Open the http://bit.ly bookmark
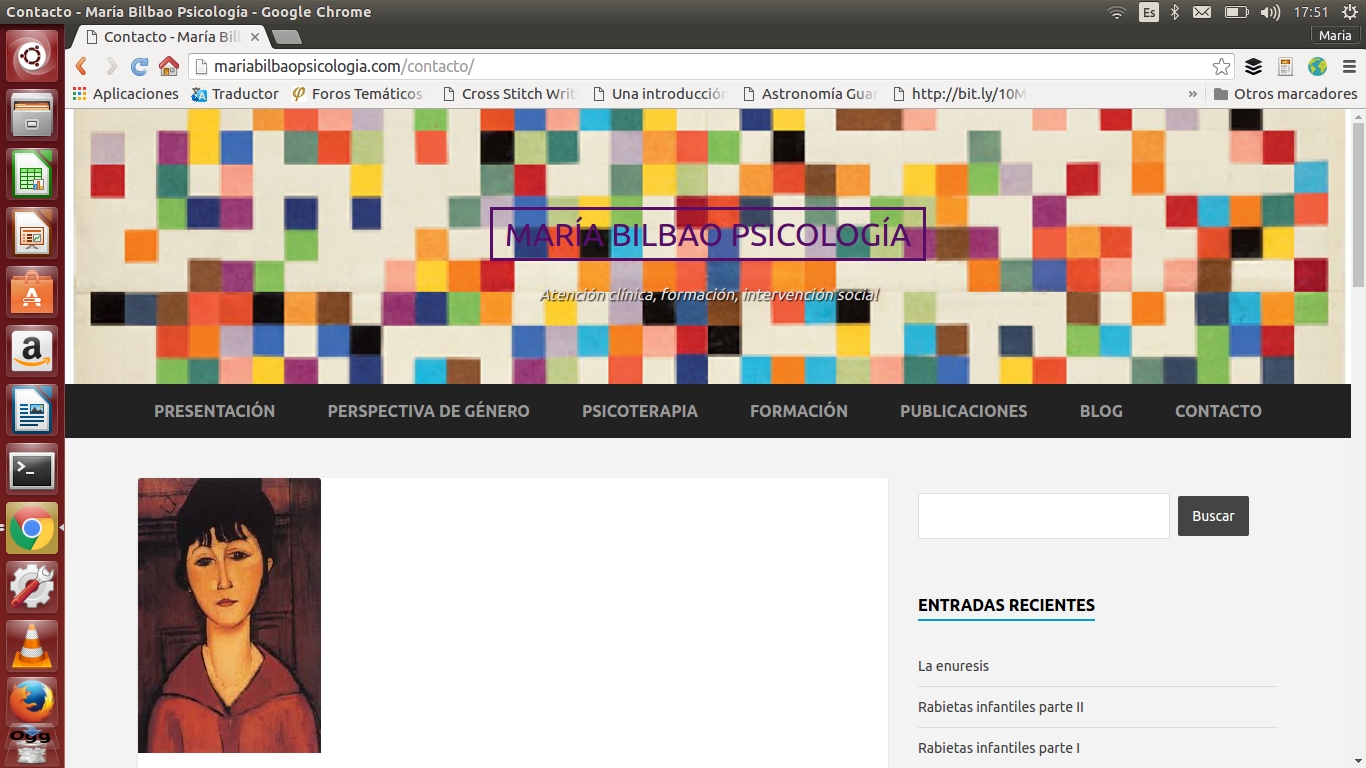 (959, 94)
